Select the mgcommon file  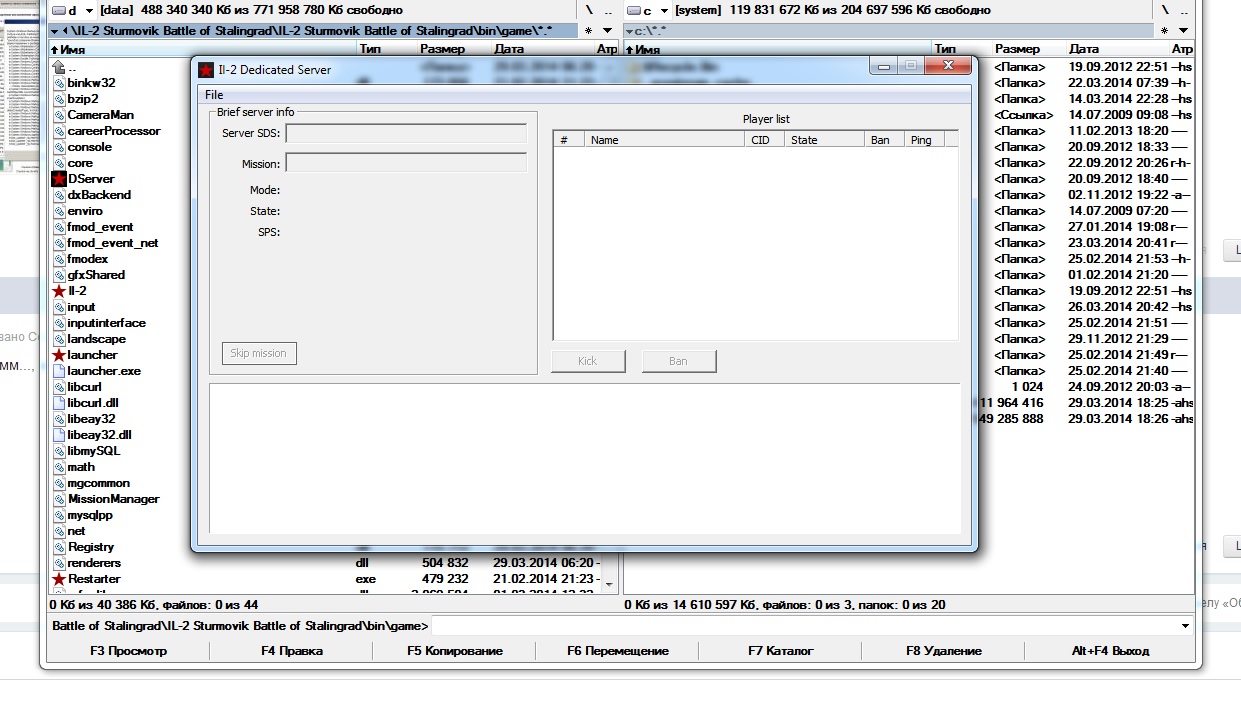click(x=99, y=483)
